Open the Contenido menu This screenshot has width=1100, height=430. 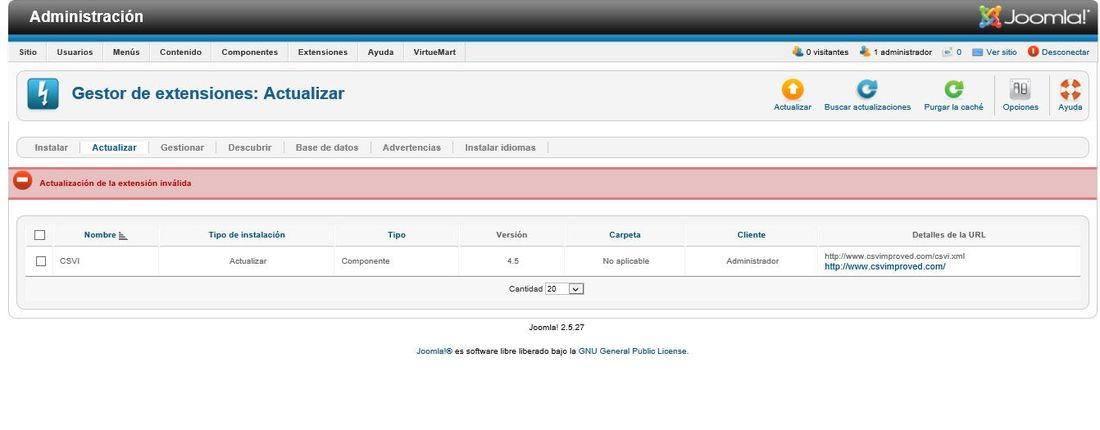coord(180,52)
